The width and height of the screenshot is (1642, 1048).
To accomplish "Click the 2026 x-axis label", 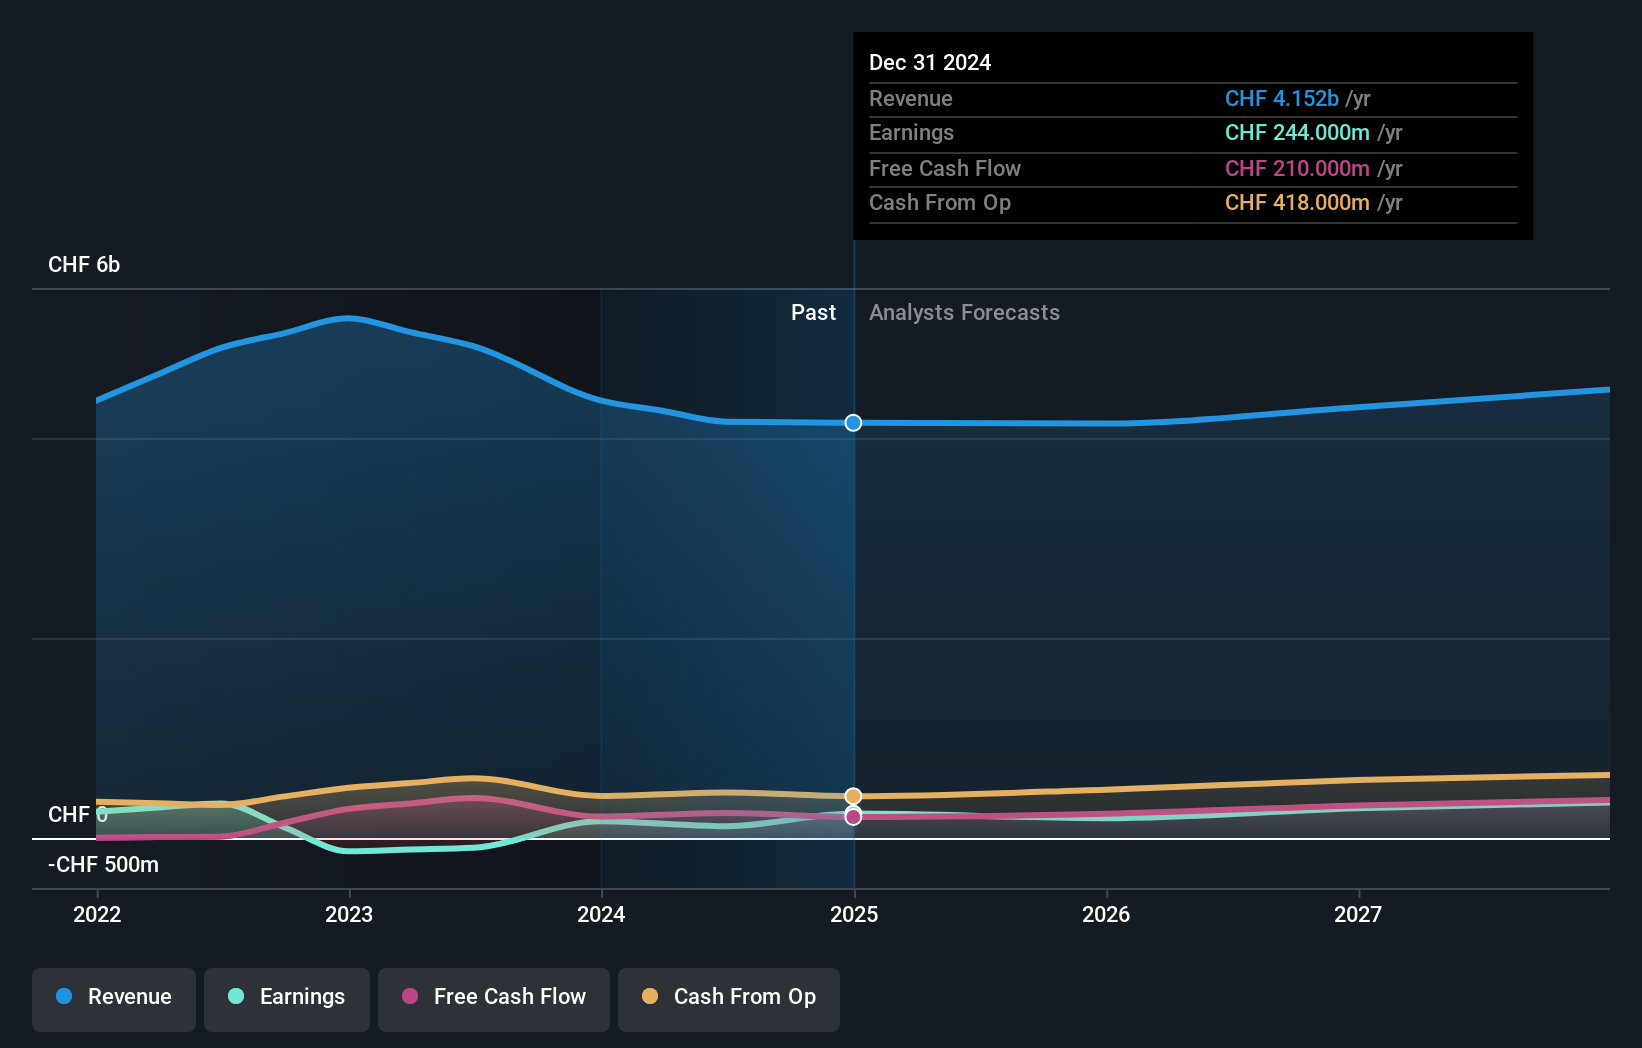I will pyautogui.click(x=1106, y=914).
